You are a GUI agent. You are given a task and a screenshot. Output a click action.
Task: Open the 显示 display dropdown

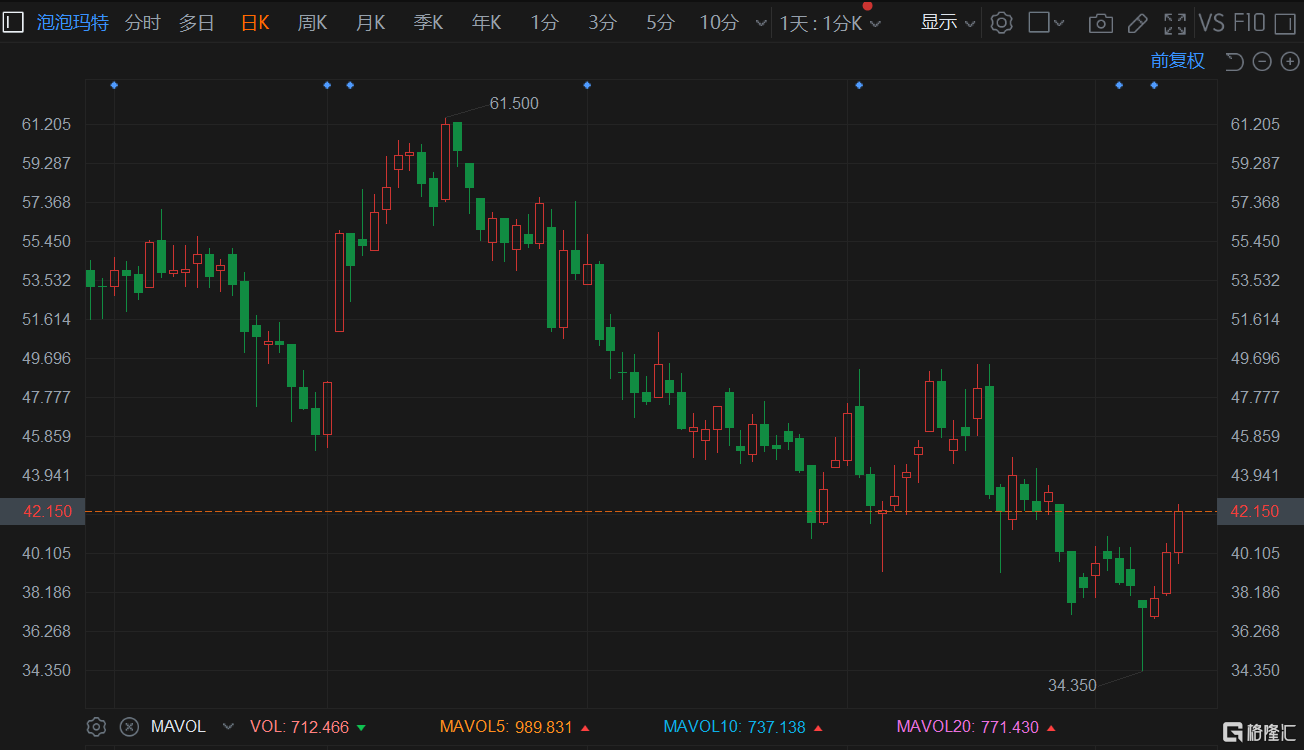pyautogui.click(x=948, y=22)
